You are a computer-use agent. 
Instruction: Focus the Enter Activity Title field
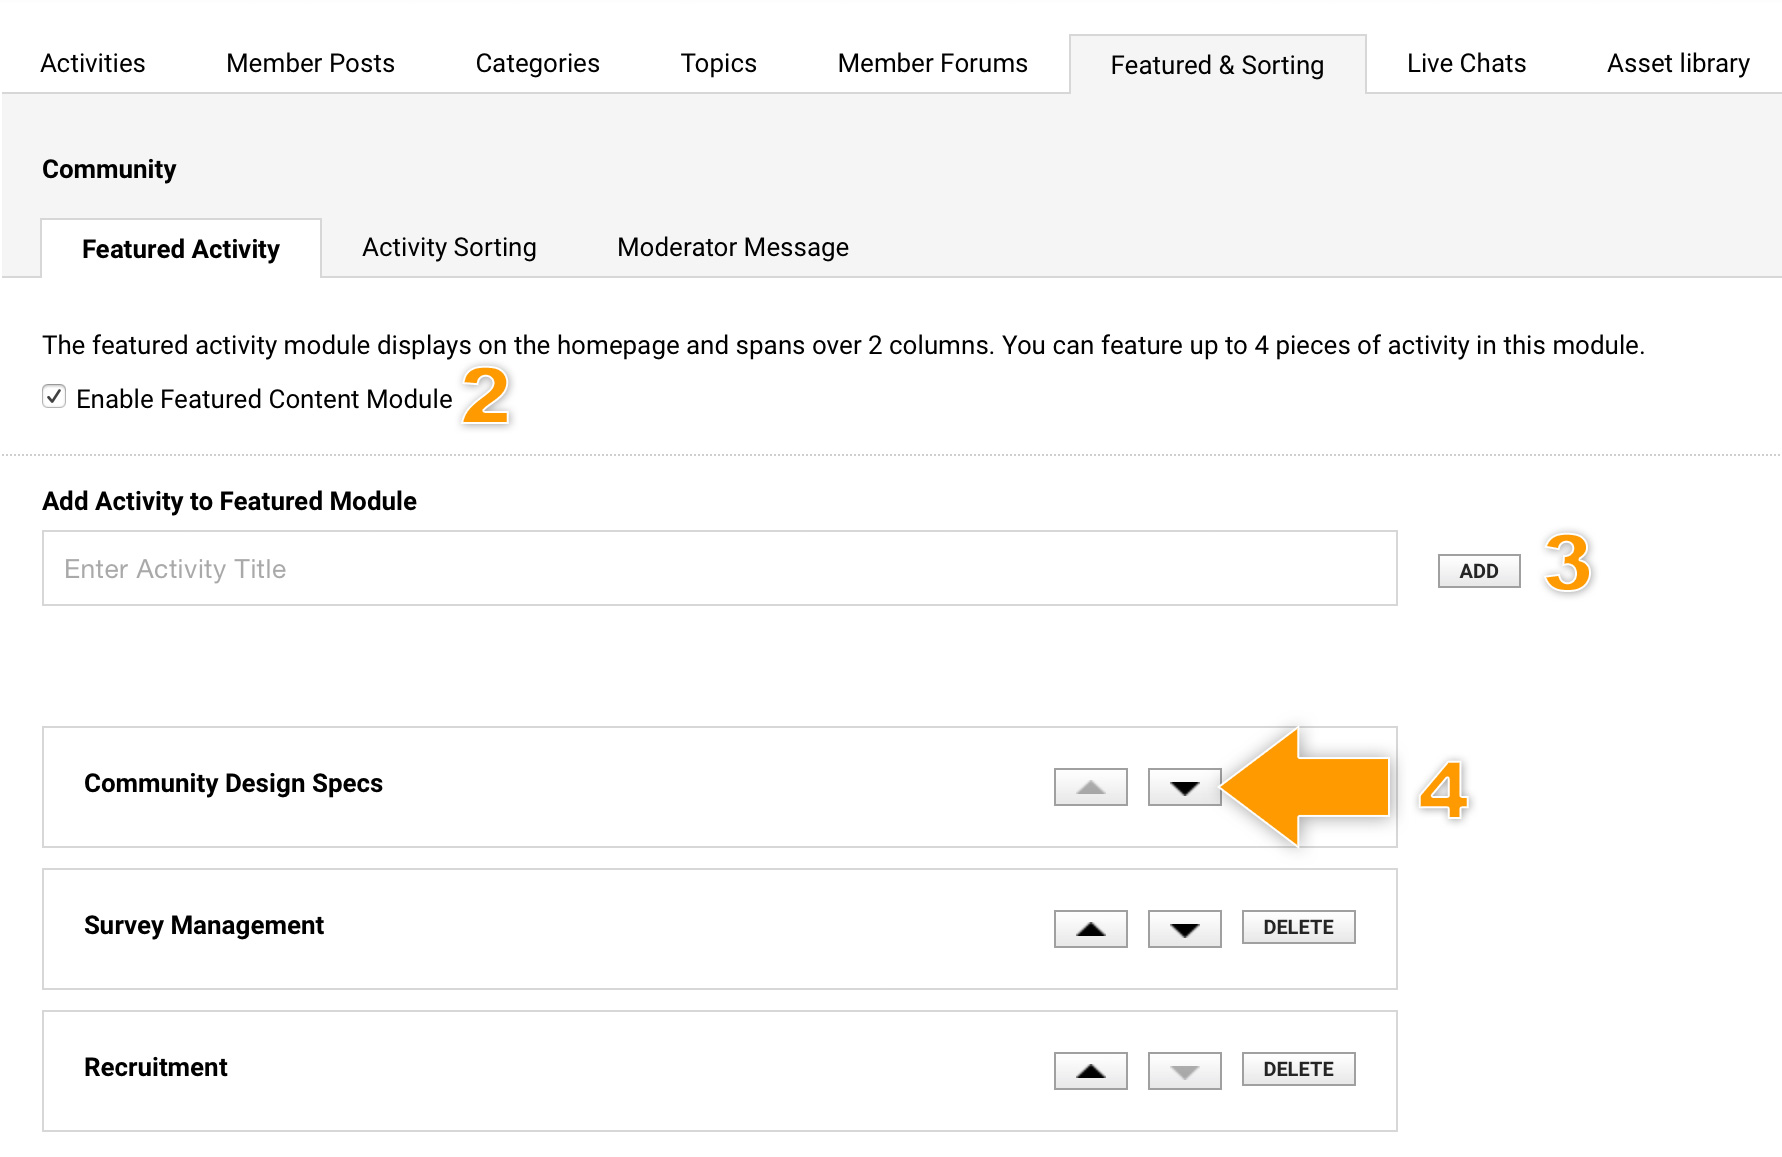(719, 568)
